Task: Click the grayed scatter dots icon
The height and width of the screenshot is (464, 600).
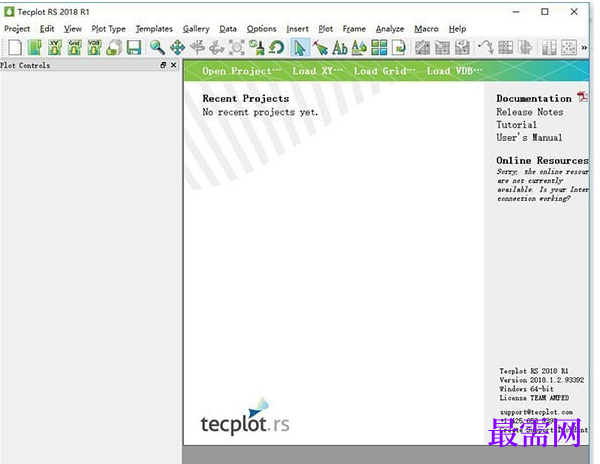Action: click(x=569, y=48)
